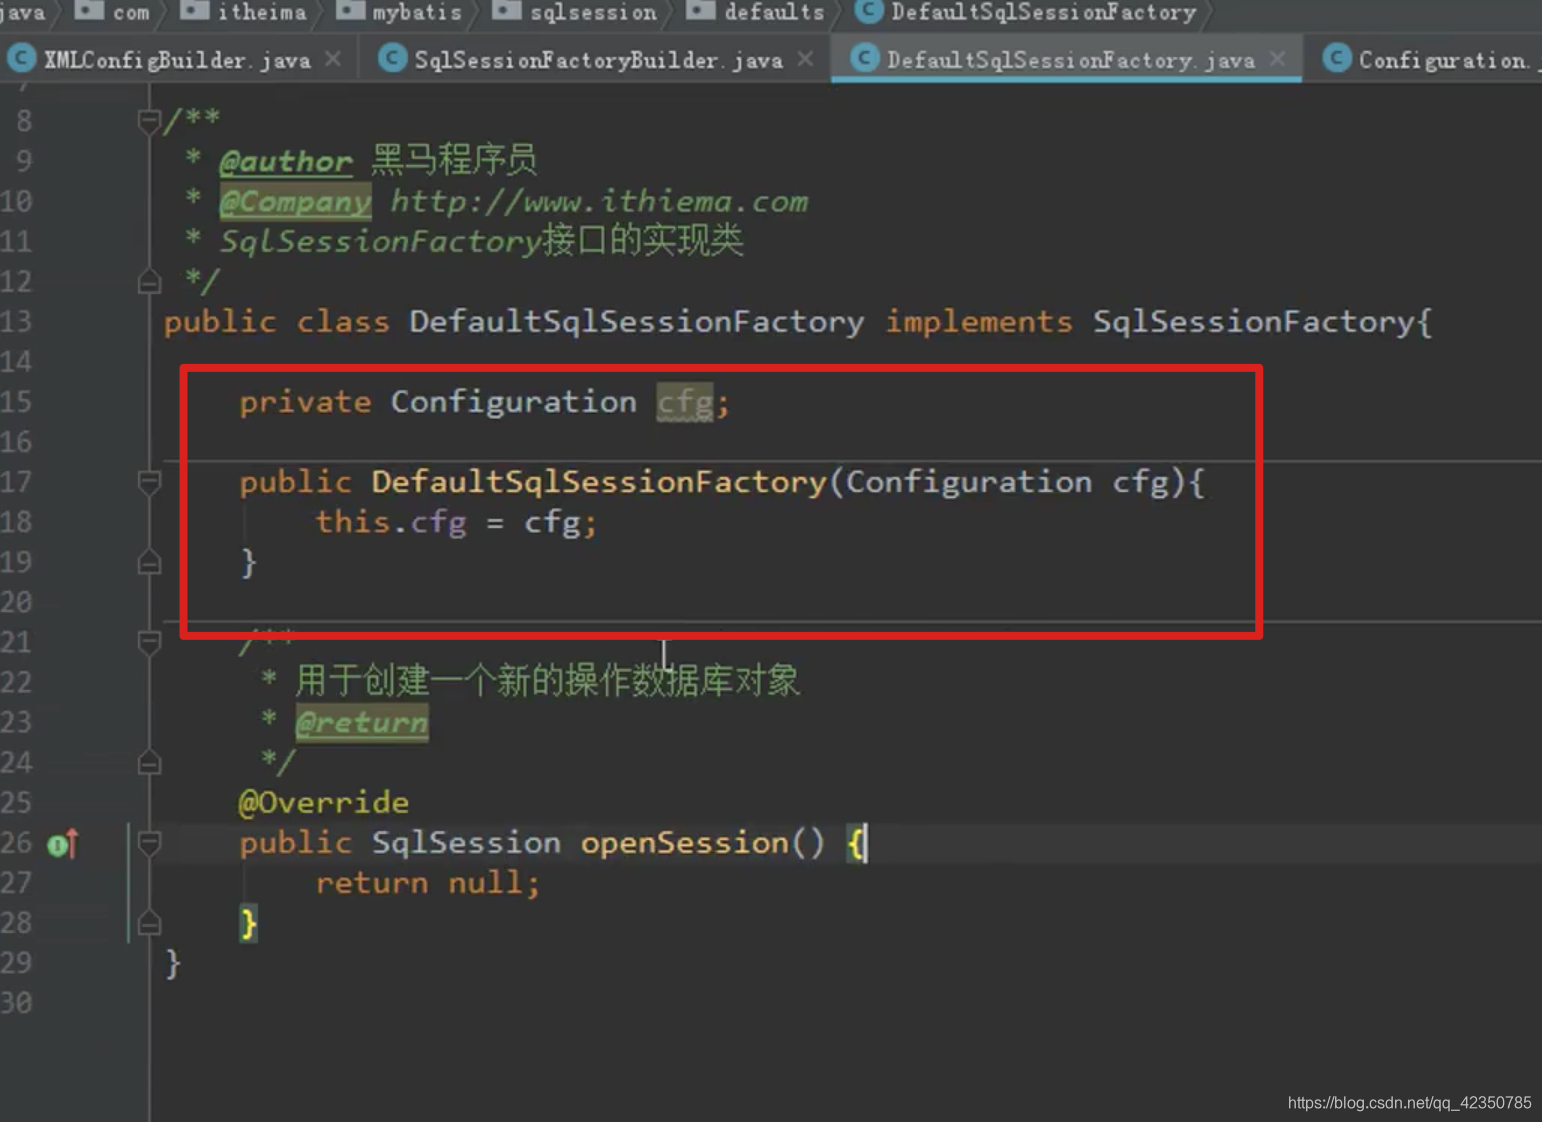Click the class icon on SqlSessionFactoryBuilder.java tab
The image size is (1542, 1122).
tap(393, 59)
